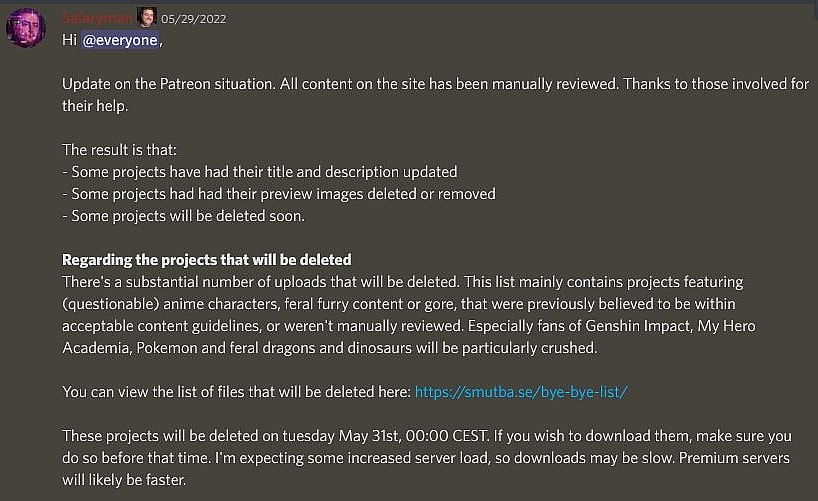Click the line starting "(questionable) anime characters"
The image size is (818, 501).
[402, 304]
